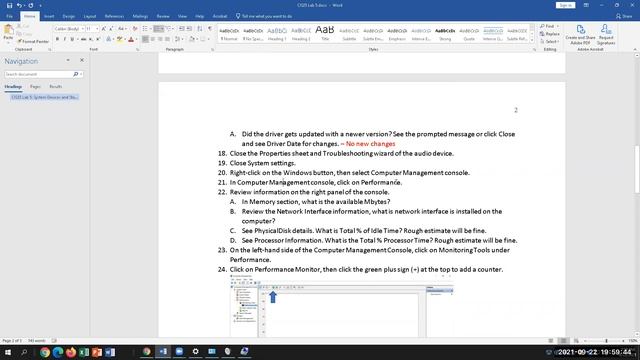The width and height of the screenshot is (640, 360).
Task: Click the Sign in button
Action: 565,5
